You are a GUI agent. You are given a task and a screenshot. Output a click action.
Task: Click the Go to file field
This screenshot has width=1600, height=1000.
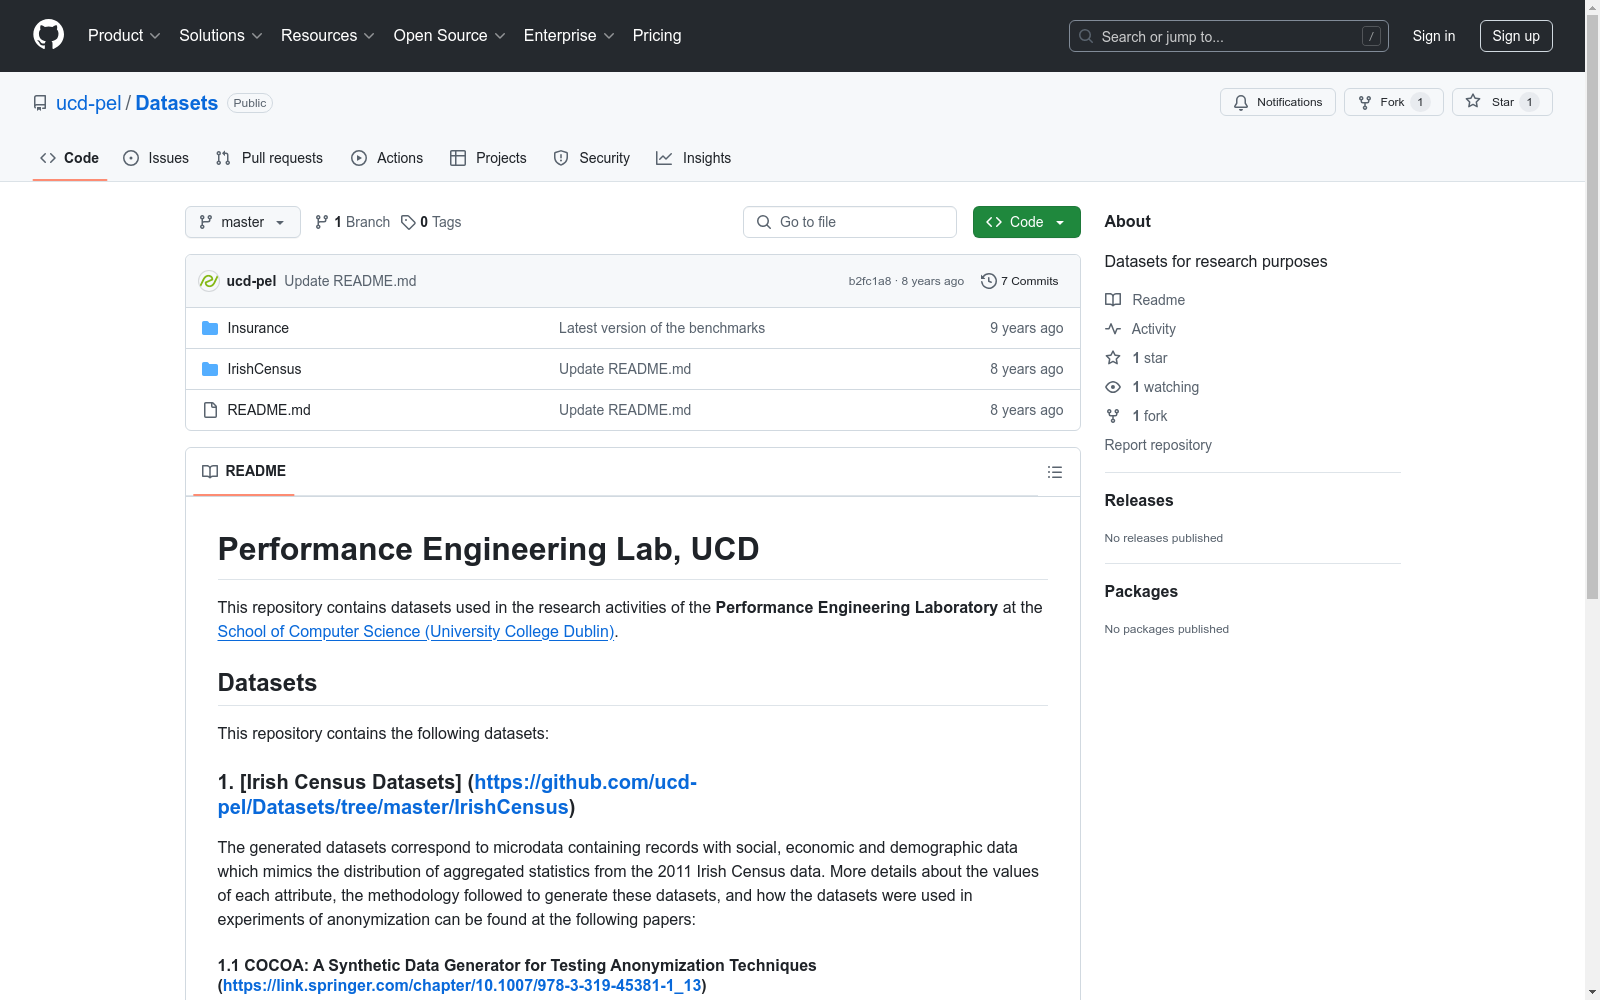click(850, 222)
